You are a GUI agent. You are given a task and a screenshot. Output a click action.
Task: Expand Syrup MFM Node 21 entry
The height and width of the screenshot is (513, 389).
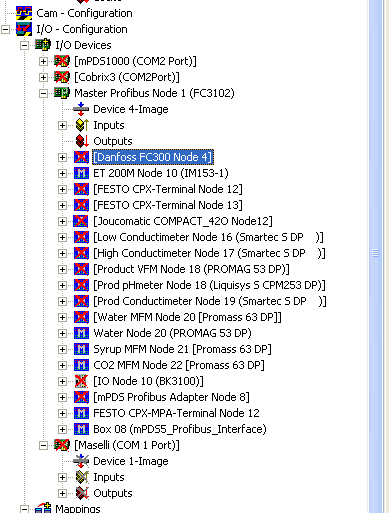coord(62,349)
